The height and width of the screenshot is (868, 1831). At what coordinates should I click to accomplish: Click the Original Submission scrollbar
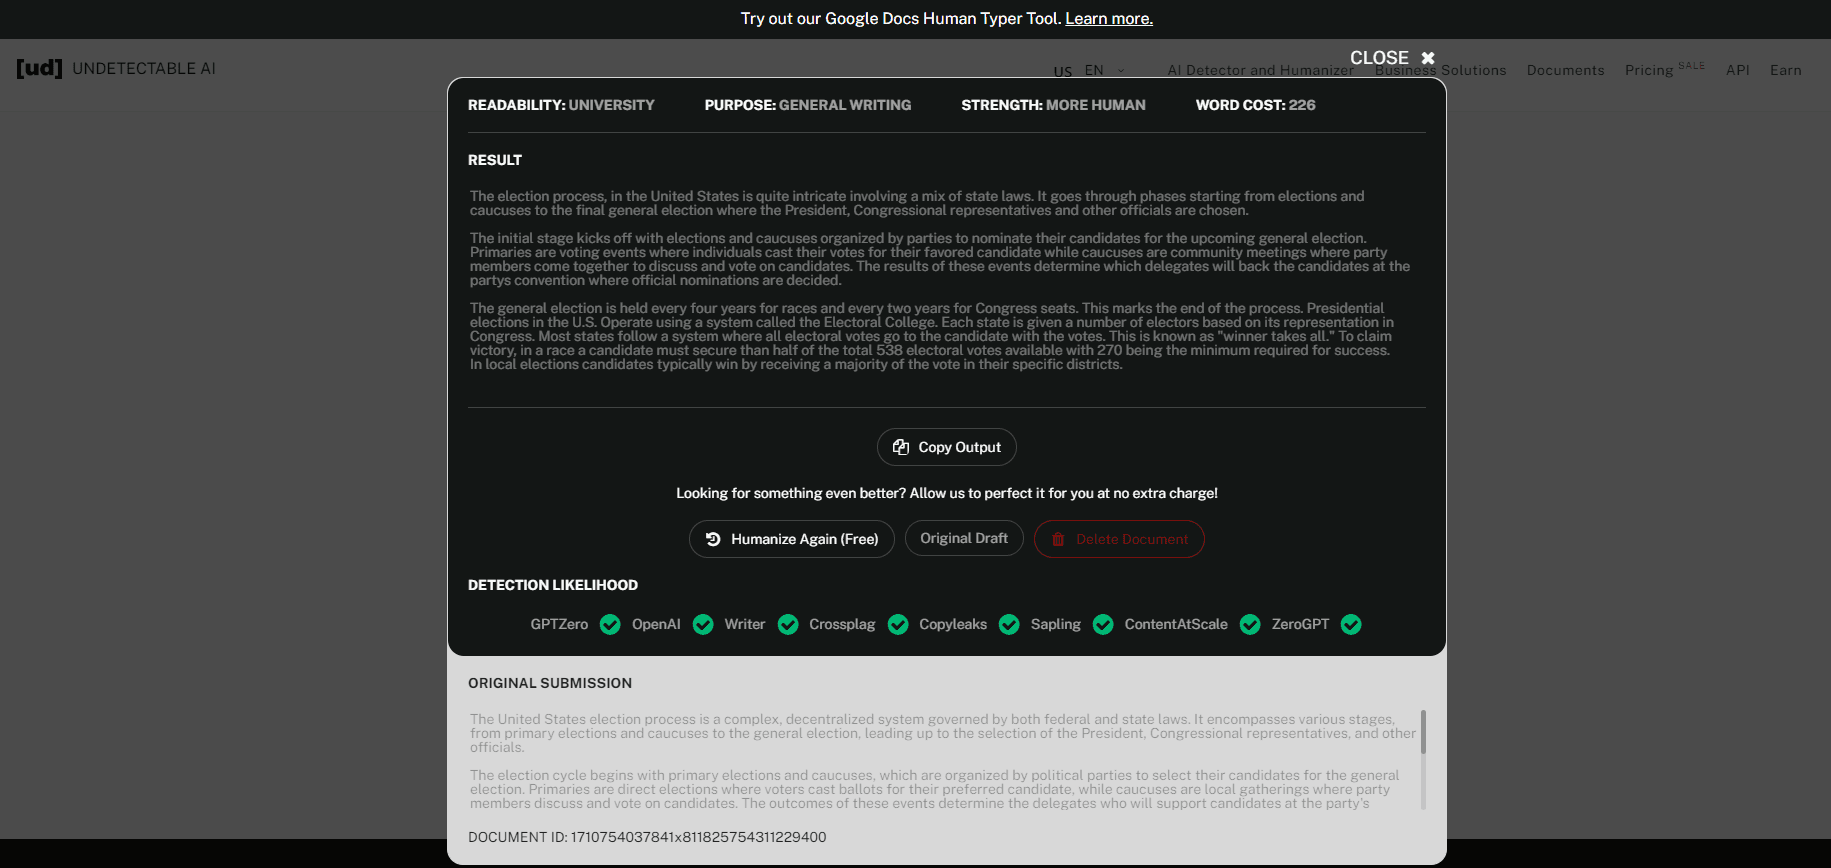pos(1423,733)
